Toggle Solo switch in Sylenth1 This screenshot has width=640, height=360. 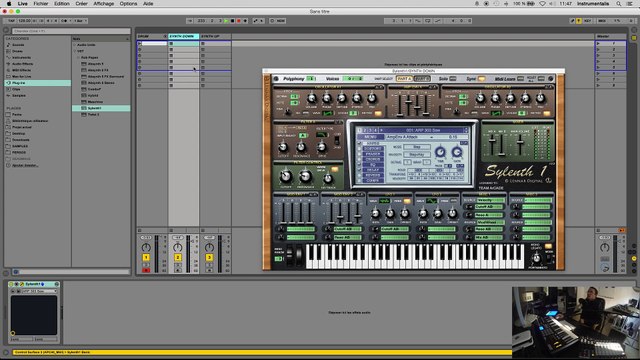pos(453,79)
